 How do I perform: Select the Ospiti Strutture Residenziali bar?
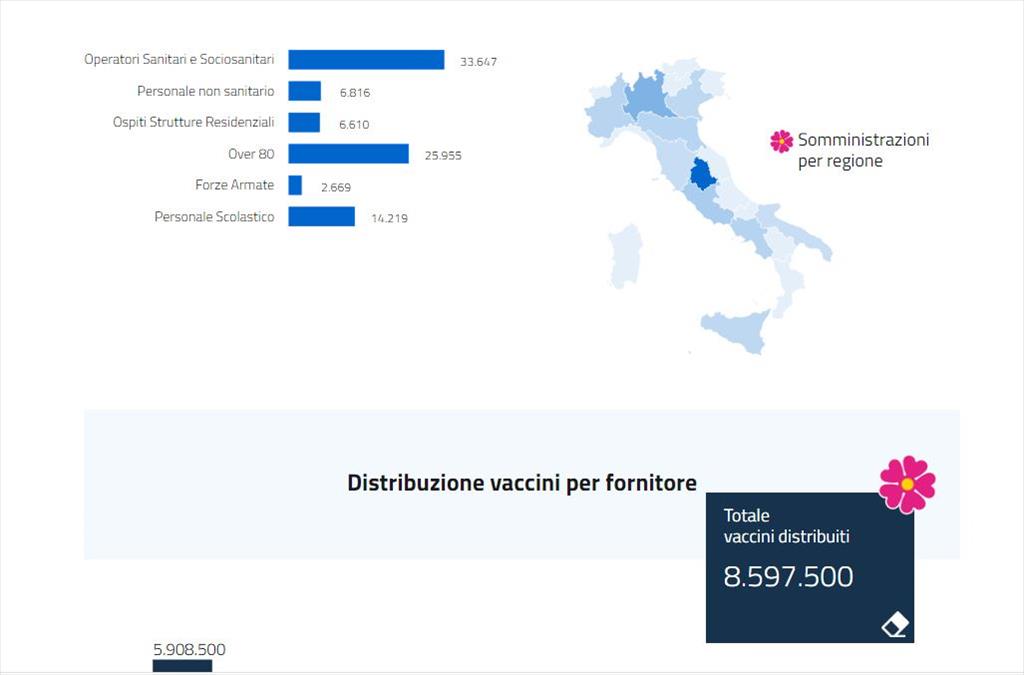point(304,122)
